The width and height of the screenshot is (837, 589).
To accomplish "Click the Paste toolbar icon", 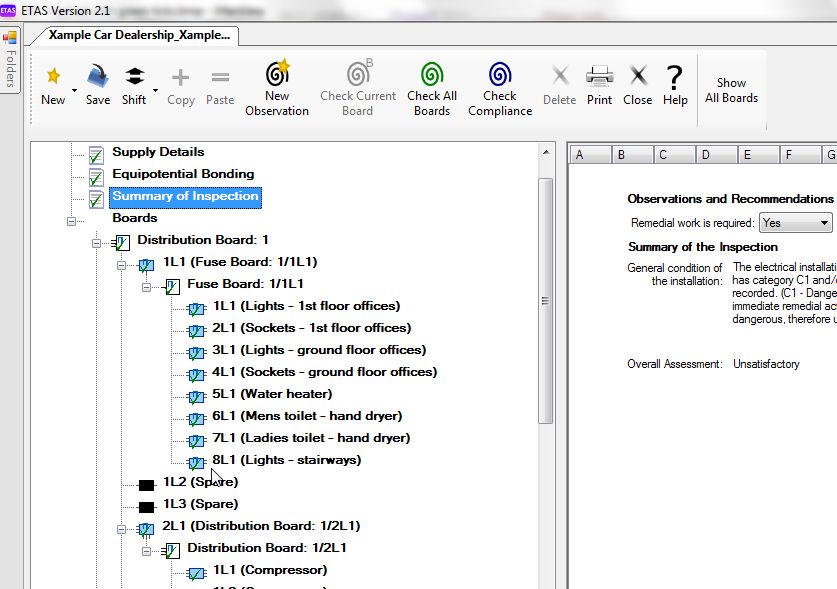I will tap(220, 77).
